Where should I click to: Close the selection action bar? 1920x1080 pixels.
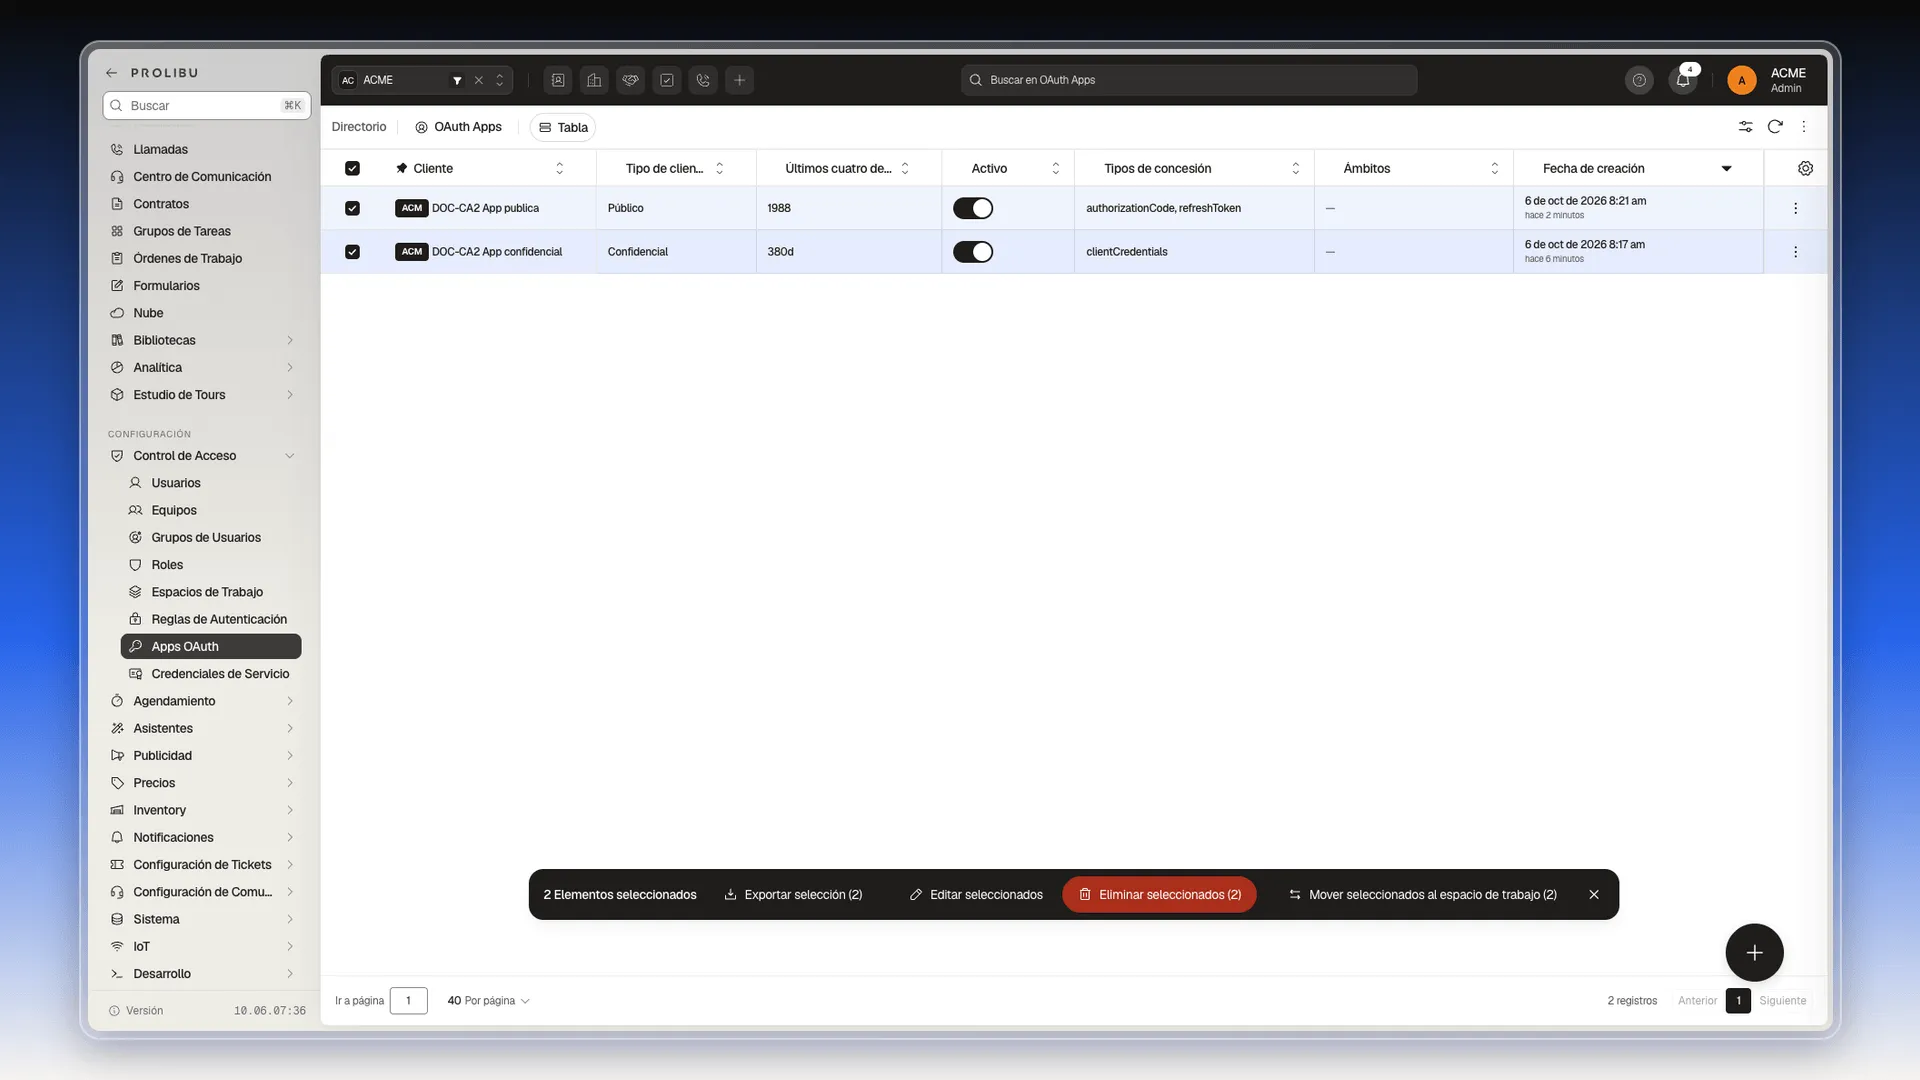[1594, 894]
